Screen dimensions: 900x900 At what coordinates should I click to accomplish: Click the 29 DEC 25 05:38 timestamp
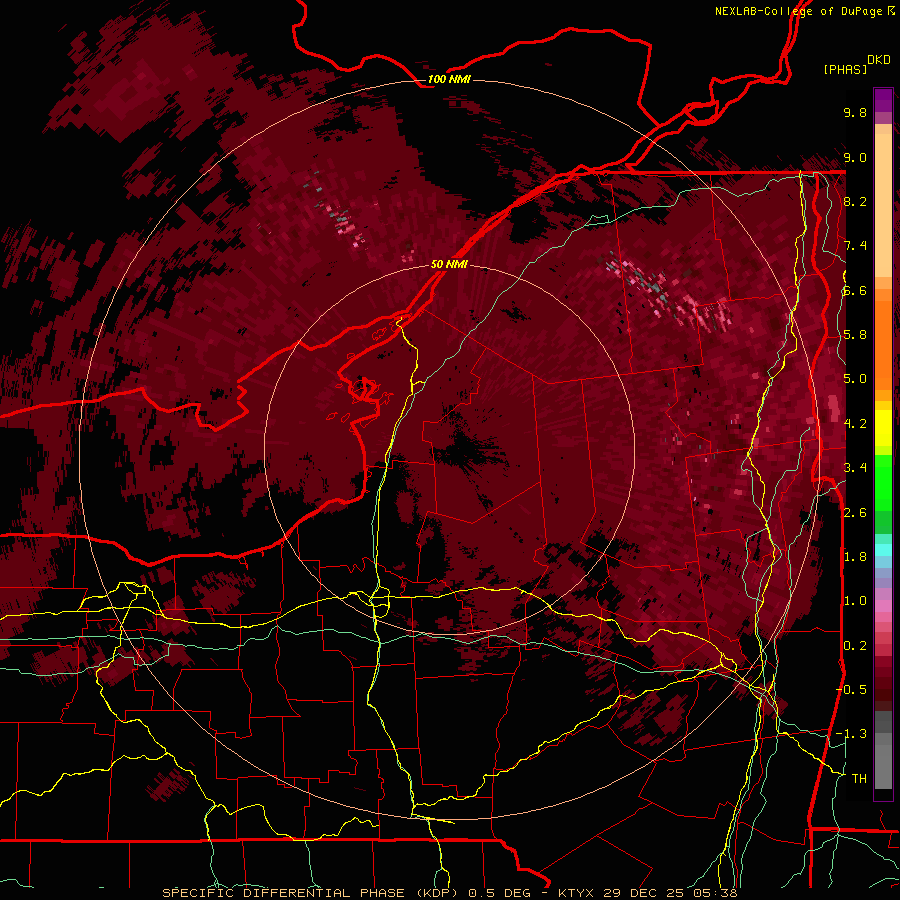(670, 893)
